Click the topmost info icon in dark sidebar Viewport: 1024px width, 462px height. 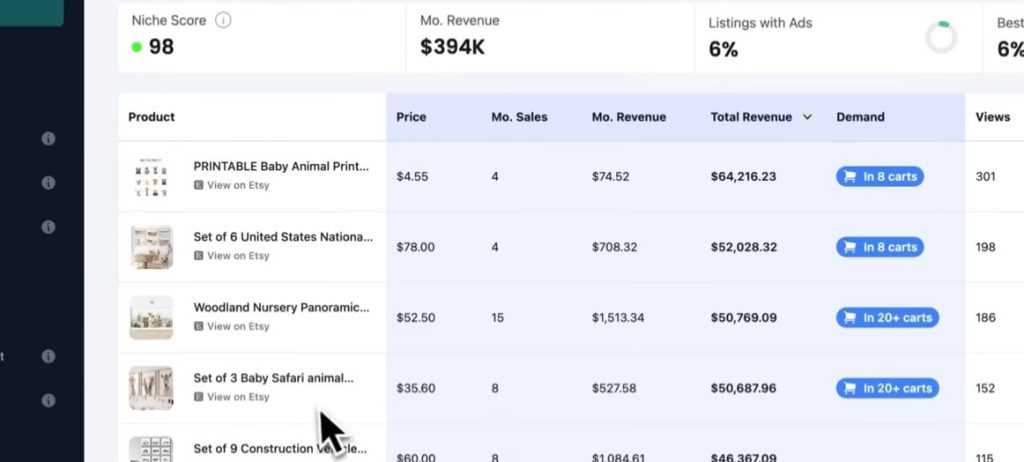48,139
